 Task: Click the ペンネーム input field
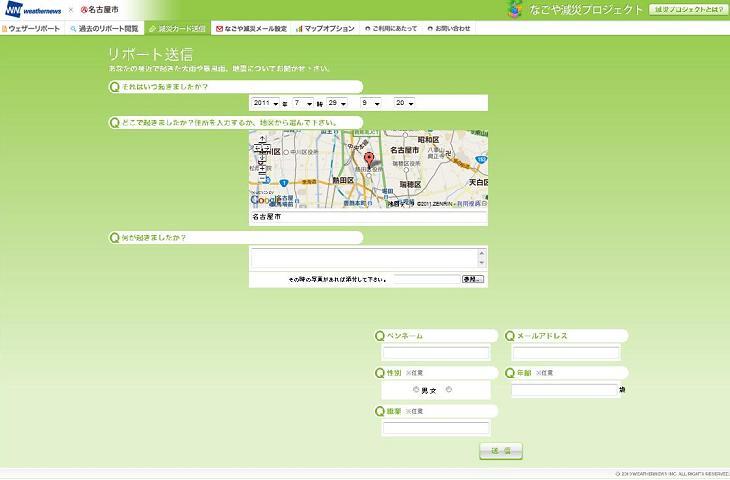point(436,353)
